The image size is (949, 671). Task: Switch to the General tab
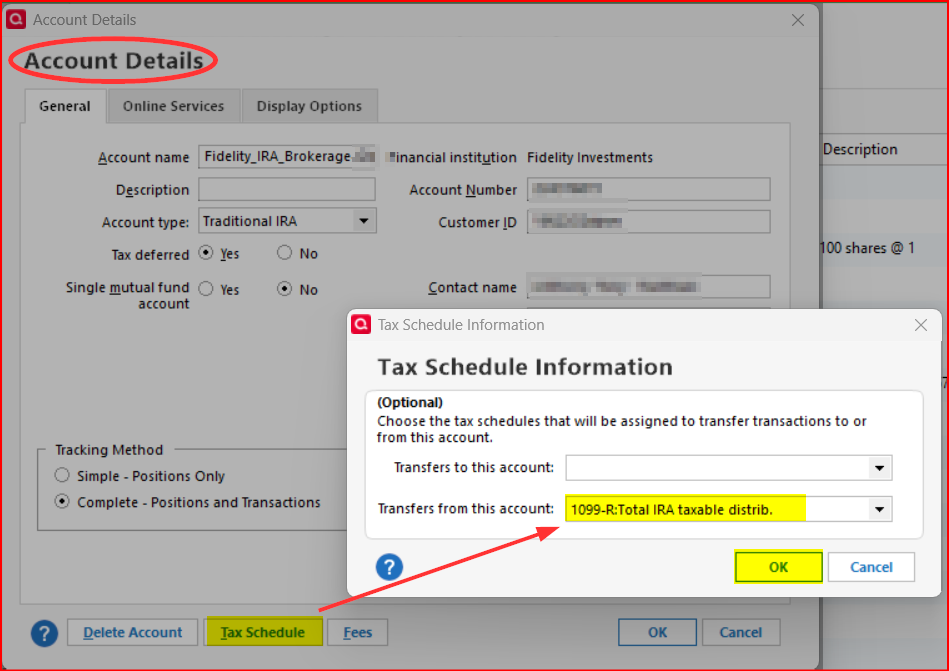[65, 106]
